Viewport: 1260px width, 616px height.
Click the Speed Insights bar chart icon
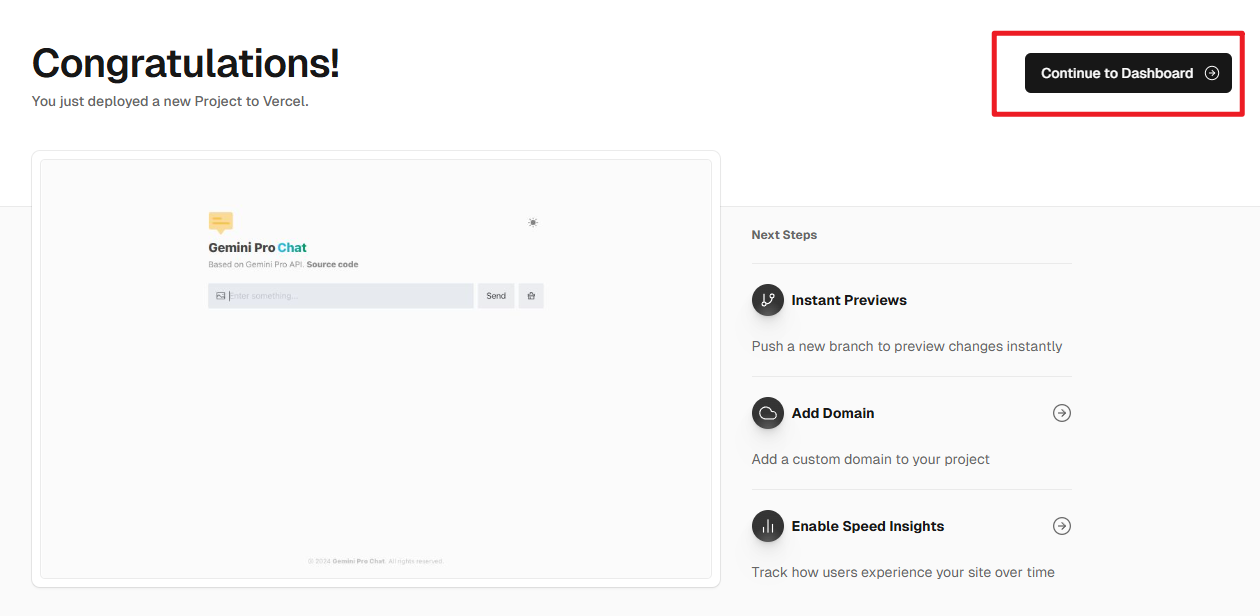[x=768, y=526]
